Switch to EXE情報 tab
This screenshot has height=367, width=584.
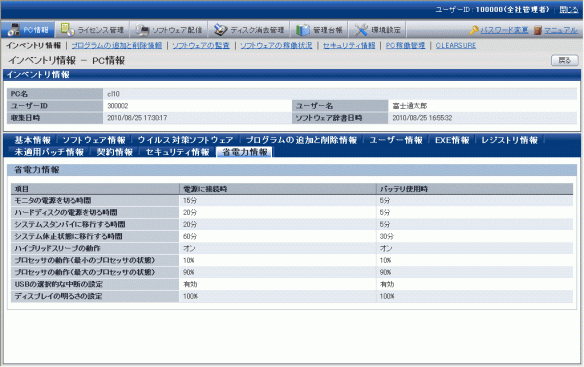pyautogui.click(x=452, y=140)
